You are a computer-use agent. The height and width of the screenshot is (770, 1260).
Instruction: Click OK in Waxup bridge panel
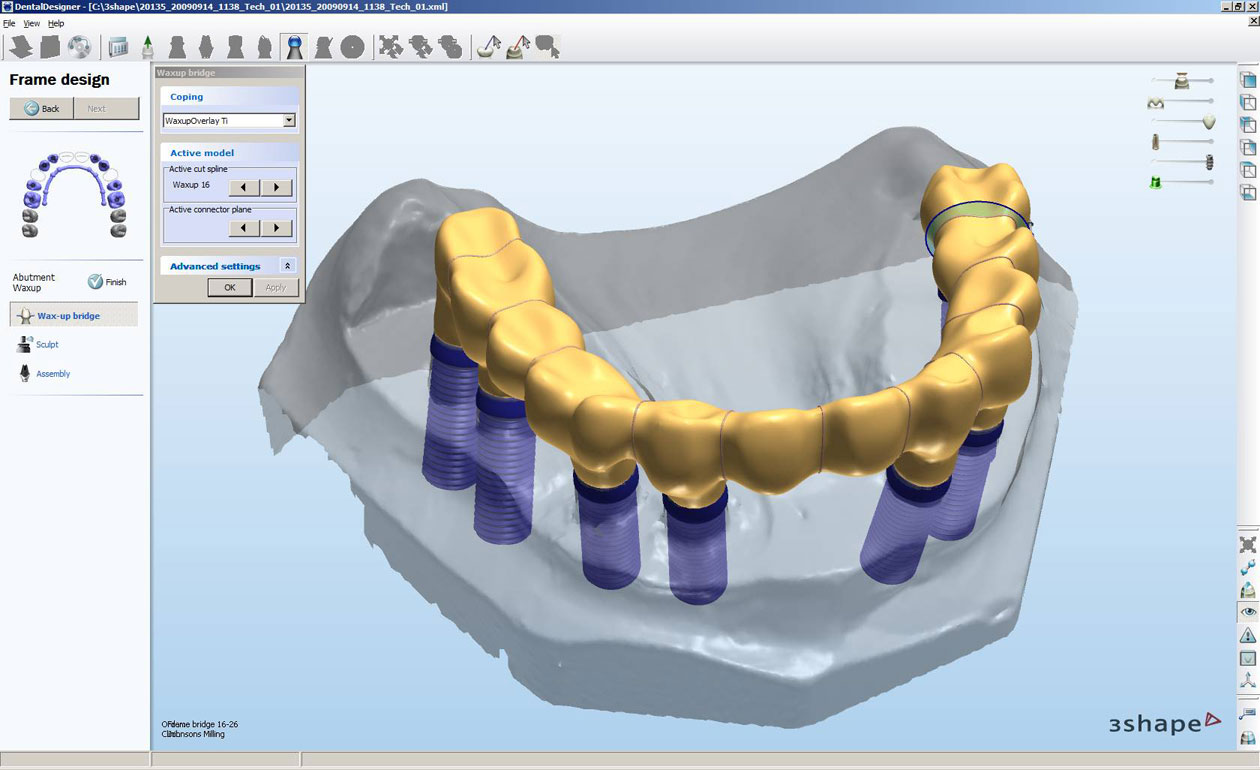tap(229, 287)
